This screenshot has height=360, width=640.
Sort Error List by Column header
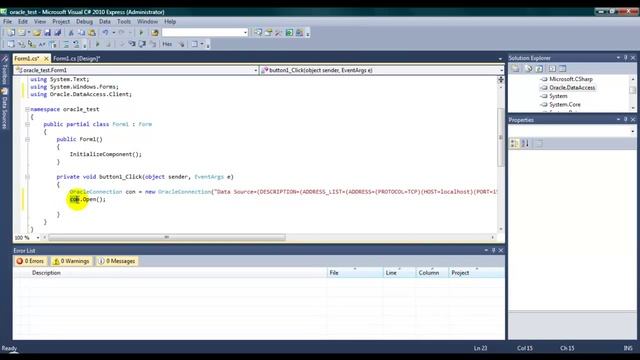pos(432,273)
